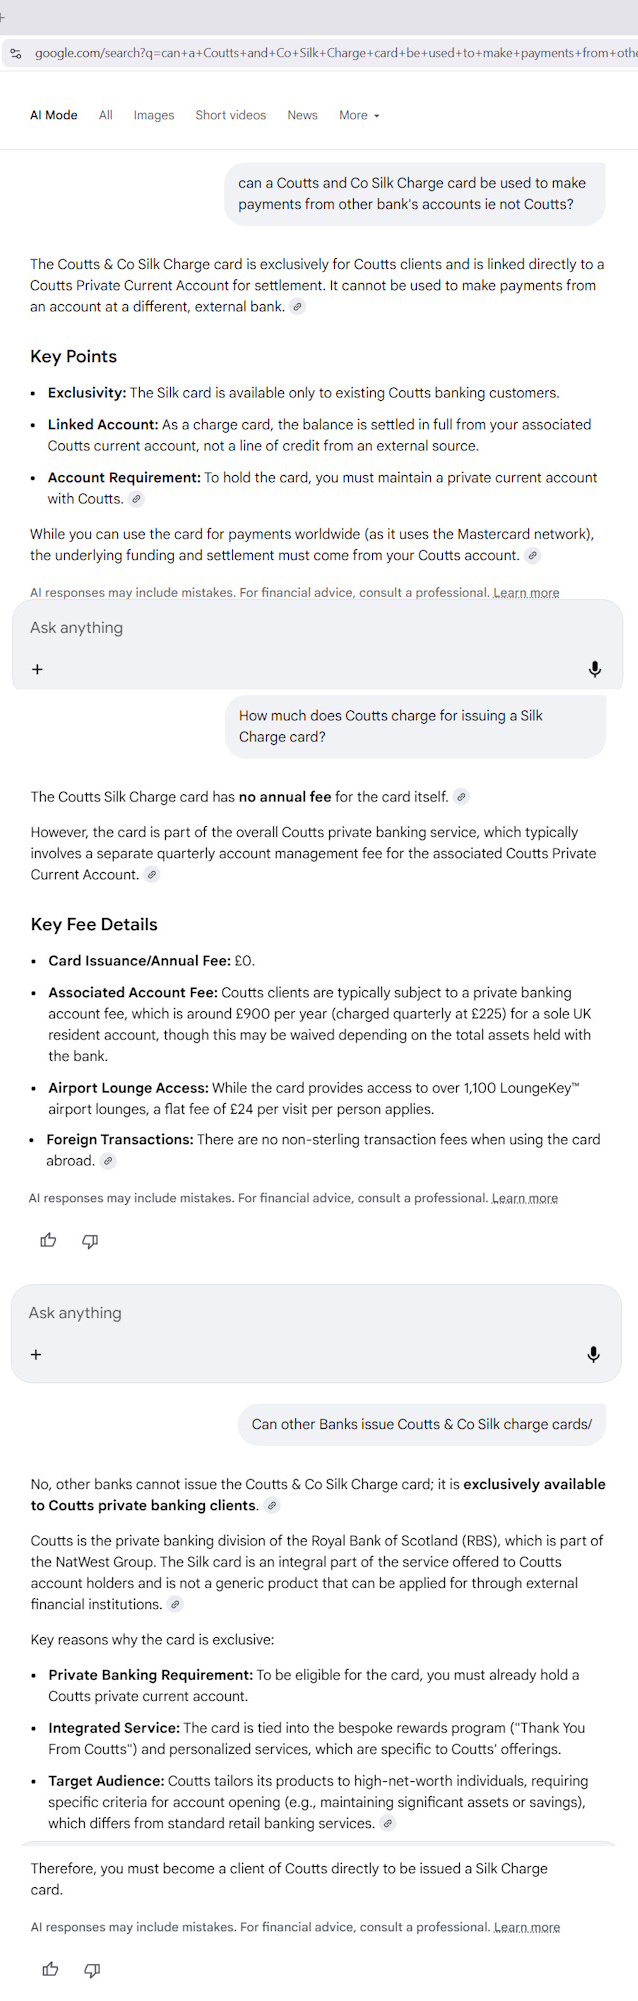The width and height of the screenshot is (638, 2001).
Task: Click microphone icon in first Ask anything box
Action: point(594,669)
